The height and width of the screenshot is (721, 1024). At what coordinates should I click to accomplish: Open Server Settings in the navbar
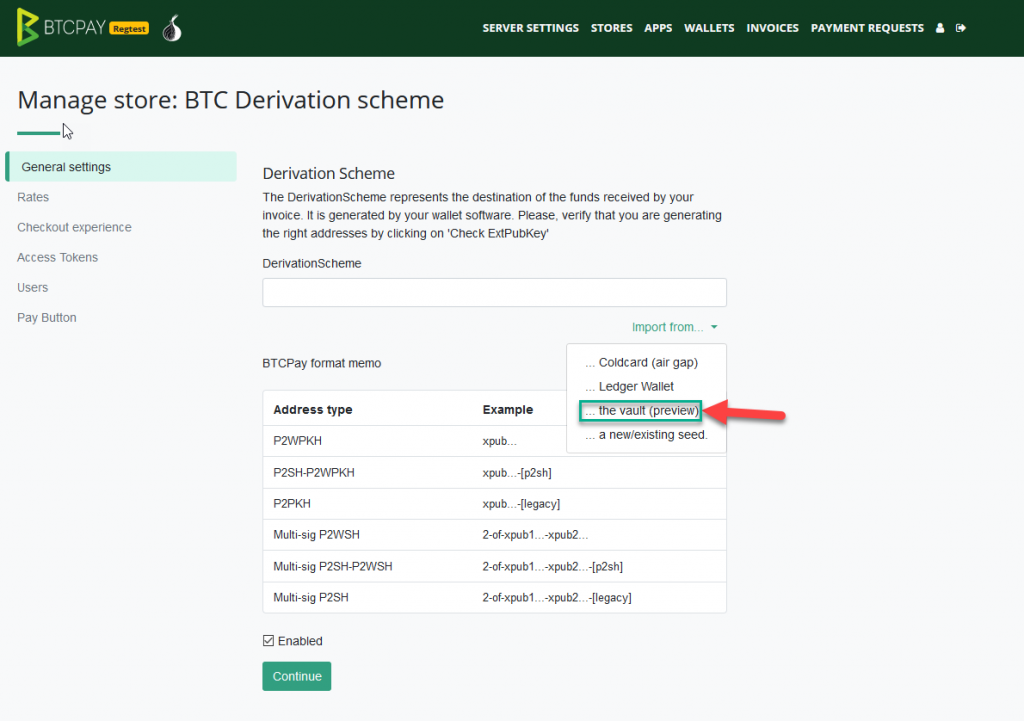coord(530,28)
